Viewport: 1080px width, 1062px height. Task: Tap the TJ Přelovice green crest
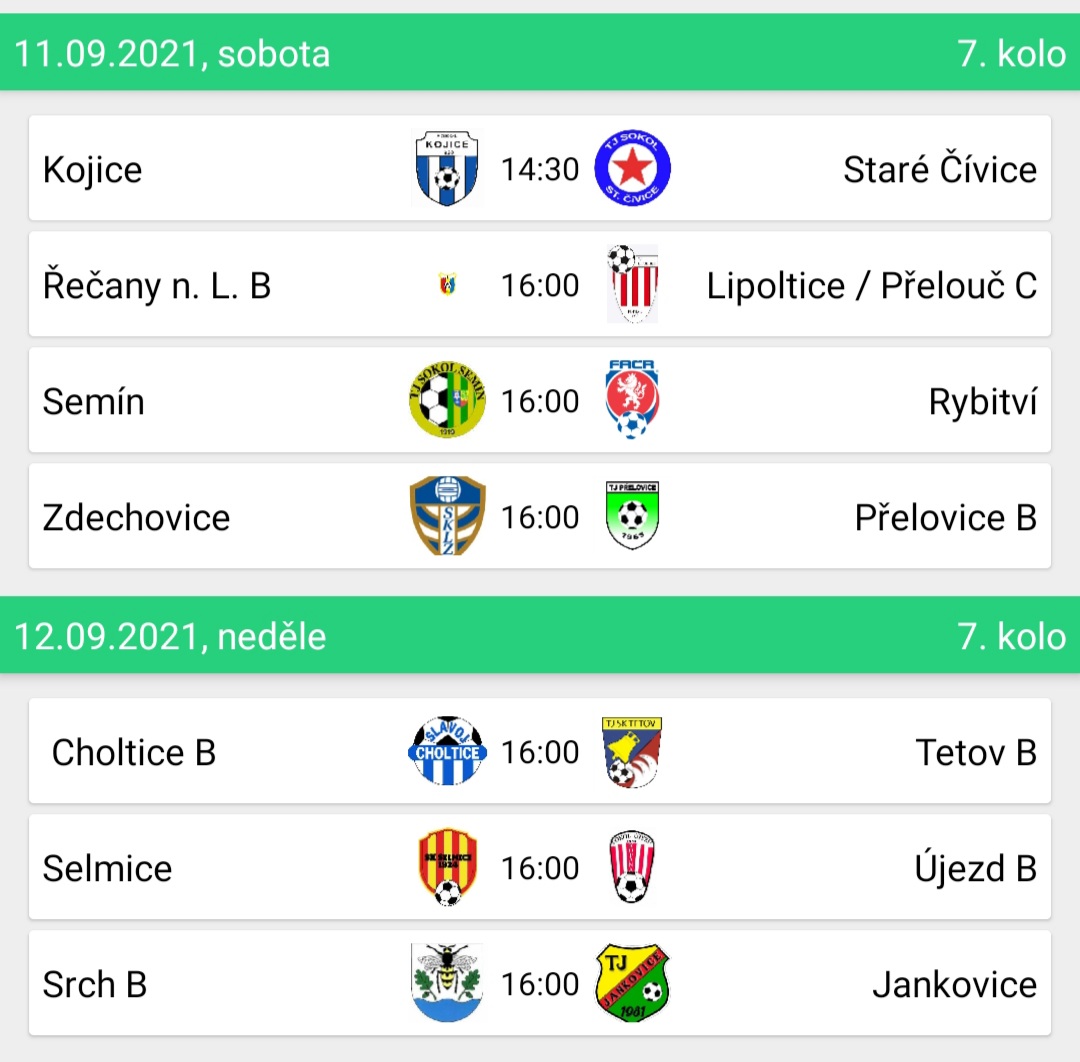coord(632,515)
